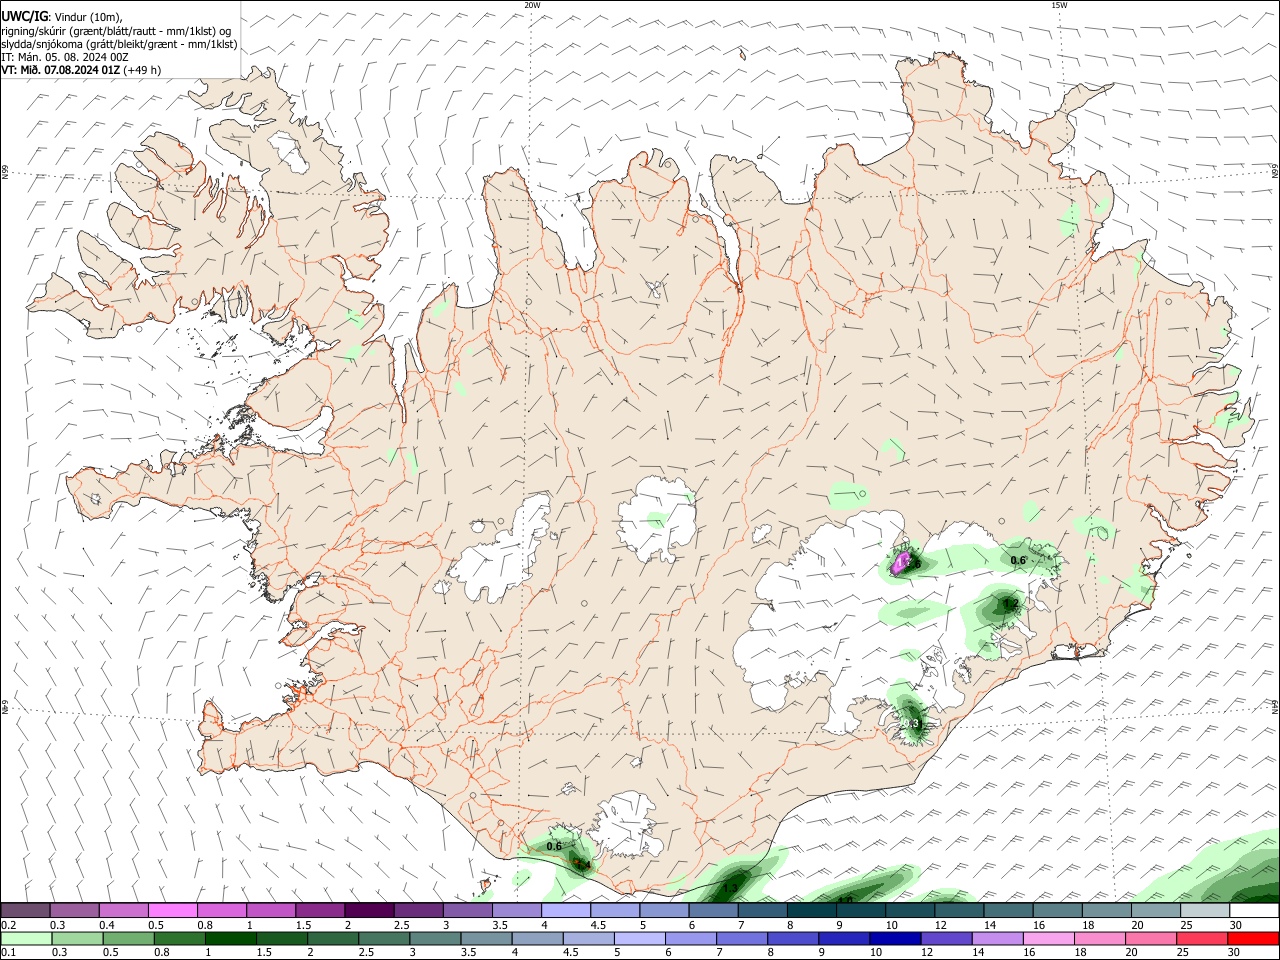Select the 'IT: Mán. 05. 08. 2024 00Z' line
Screen dimensions: 1280x960
click(x=65, y=57)
